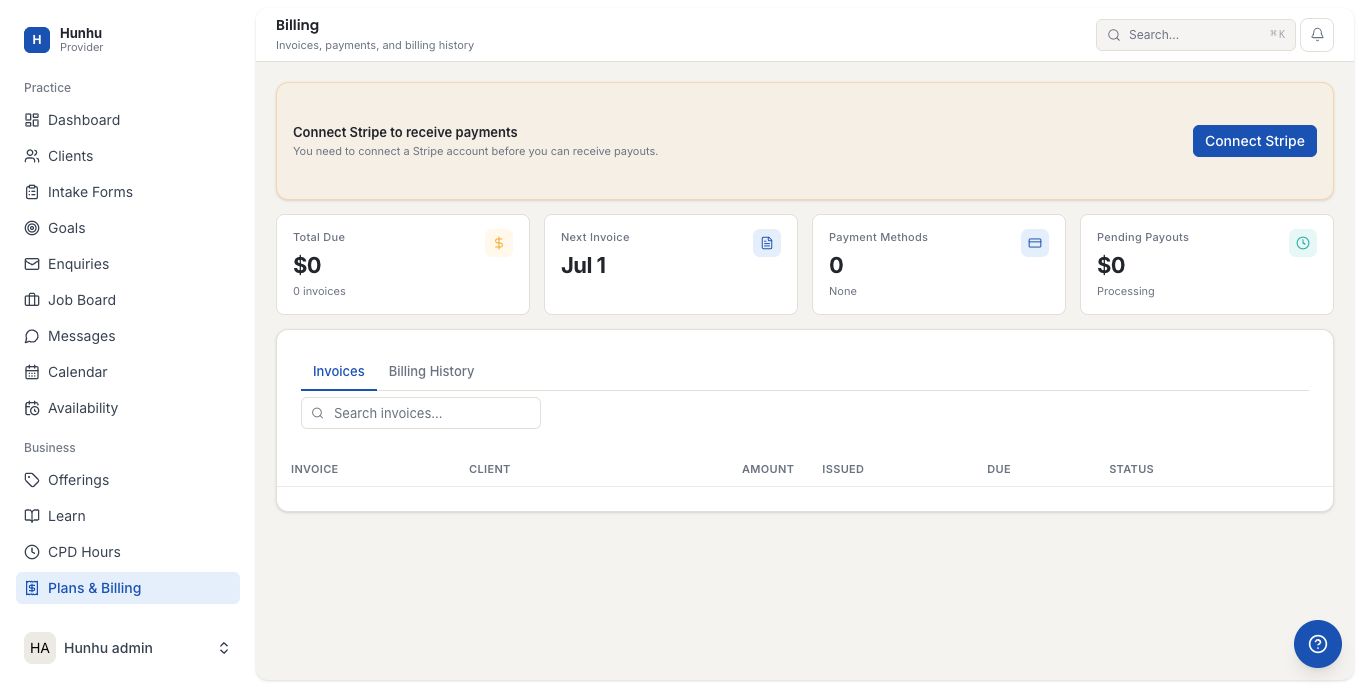Viewport: 1362px width, 688px height.
Task: Click the Offerings tag icon
Action: 32,480
